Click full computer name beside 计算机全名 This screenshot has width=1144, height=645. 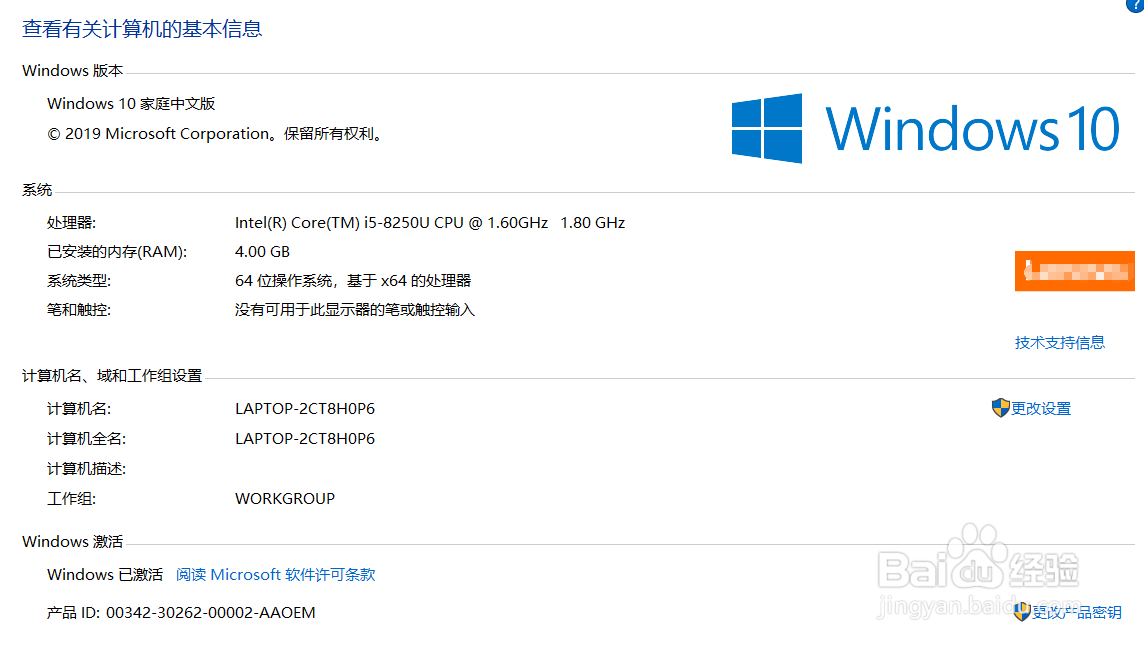(x=305, y=439)
